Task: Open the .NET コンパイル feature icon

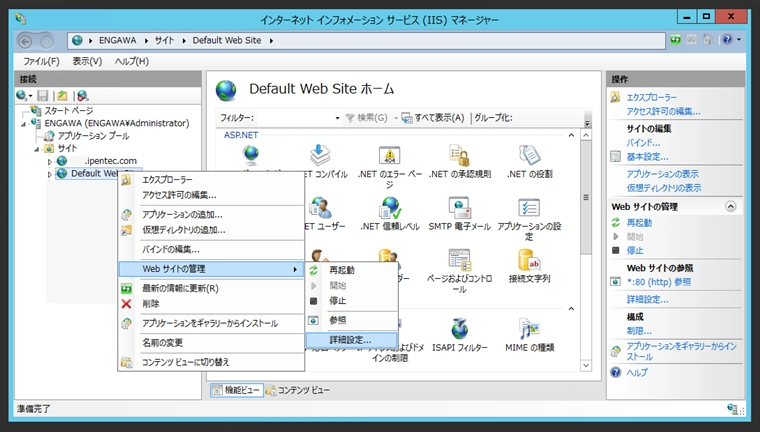Action: click(320, 156)
